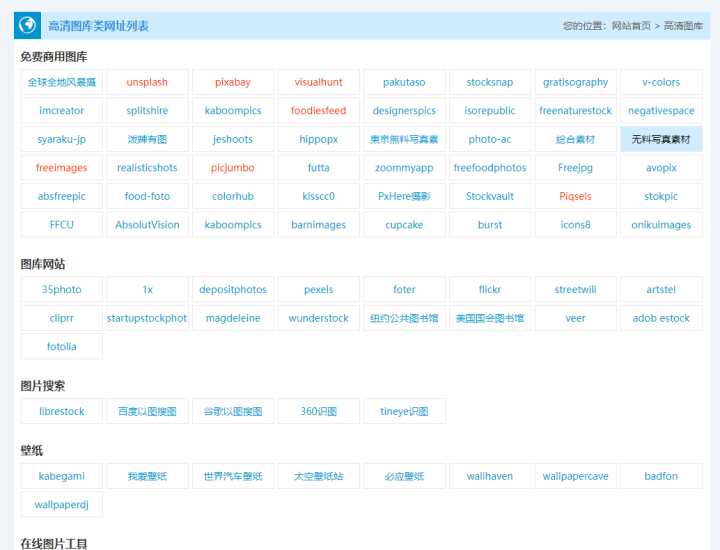This screenshot has height=550, width=720.
Task: Click the picjumbo link
Action: [233, 168]
